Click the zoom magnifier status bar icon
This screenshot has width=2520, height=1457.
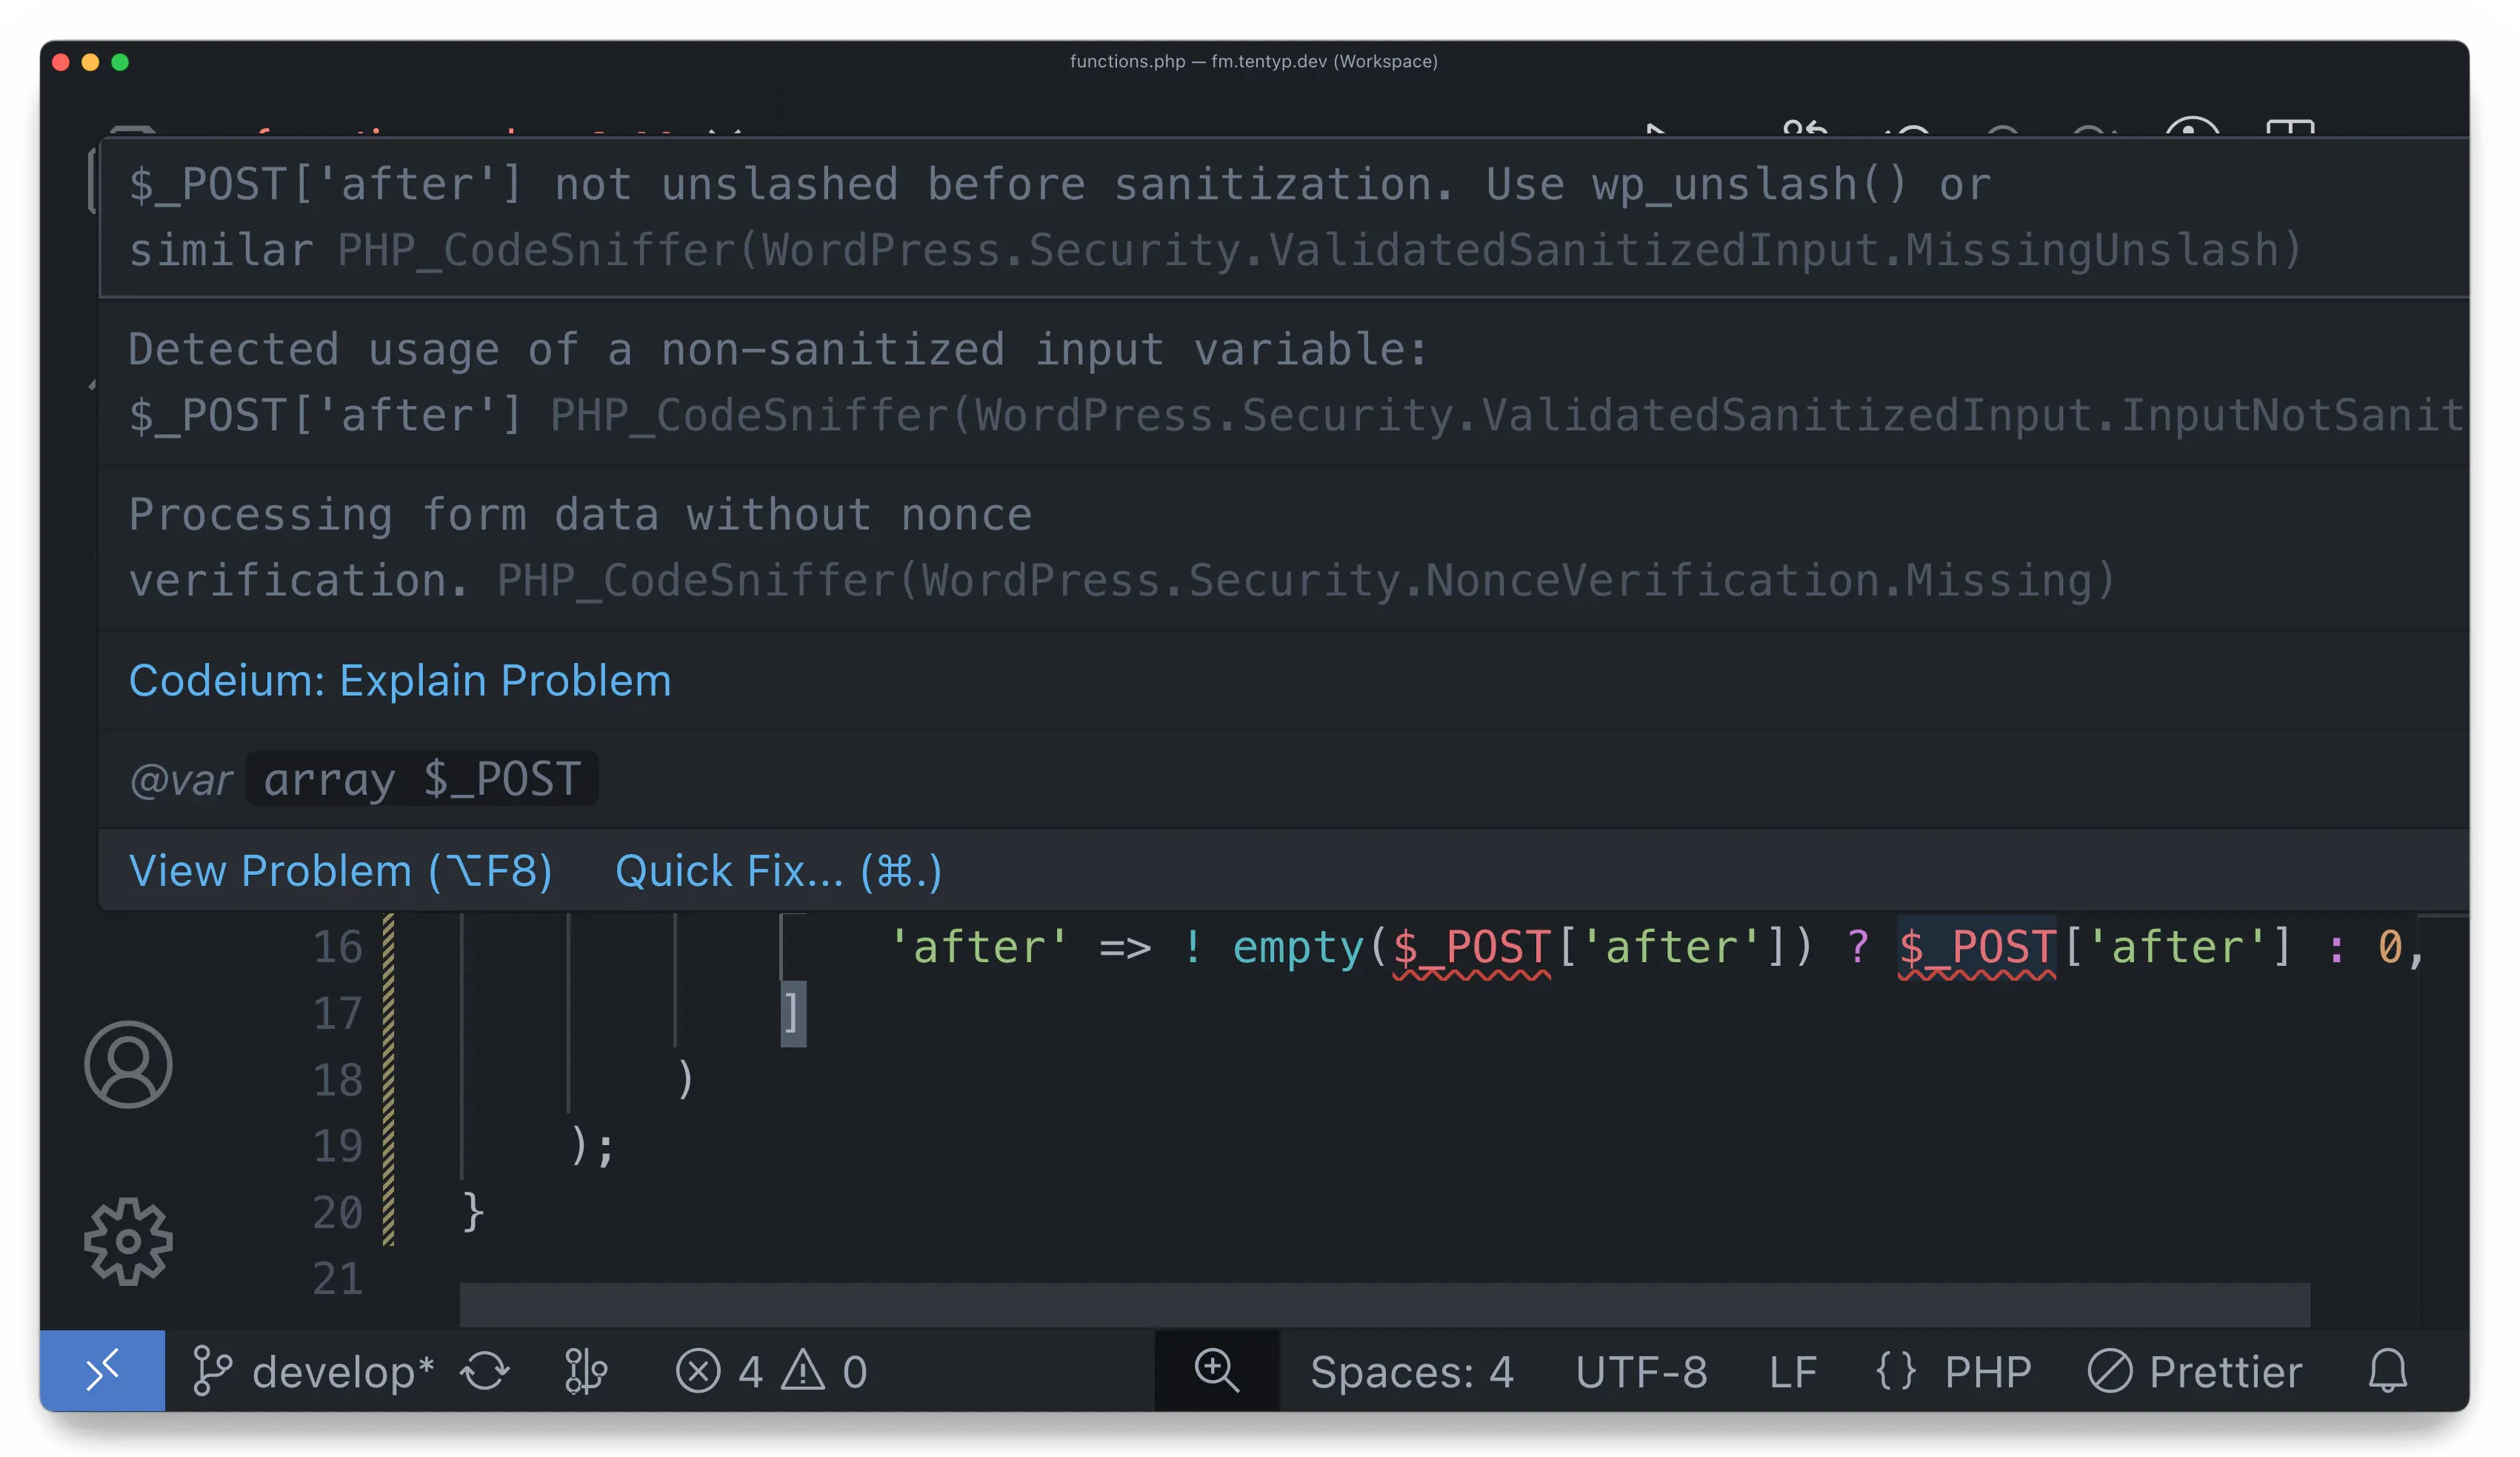tap(1217, 1371)
